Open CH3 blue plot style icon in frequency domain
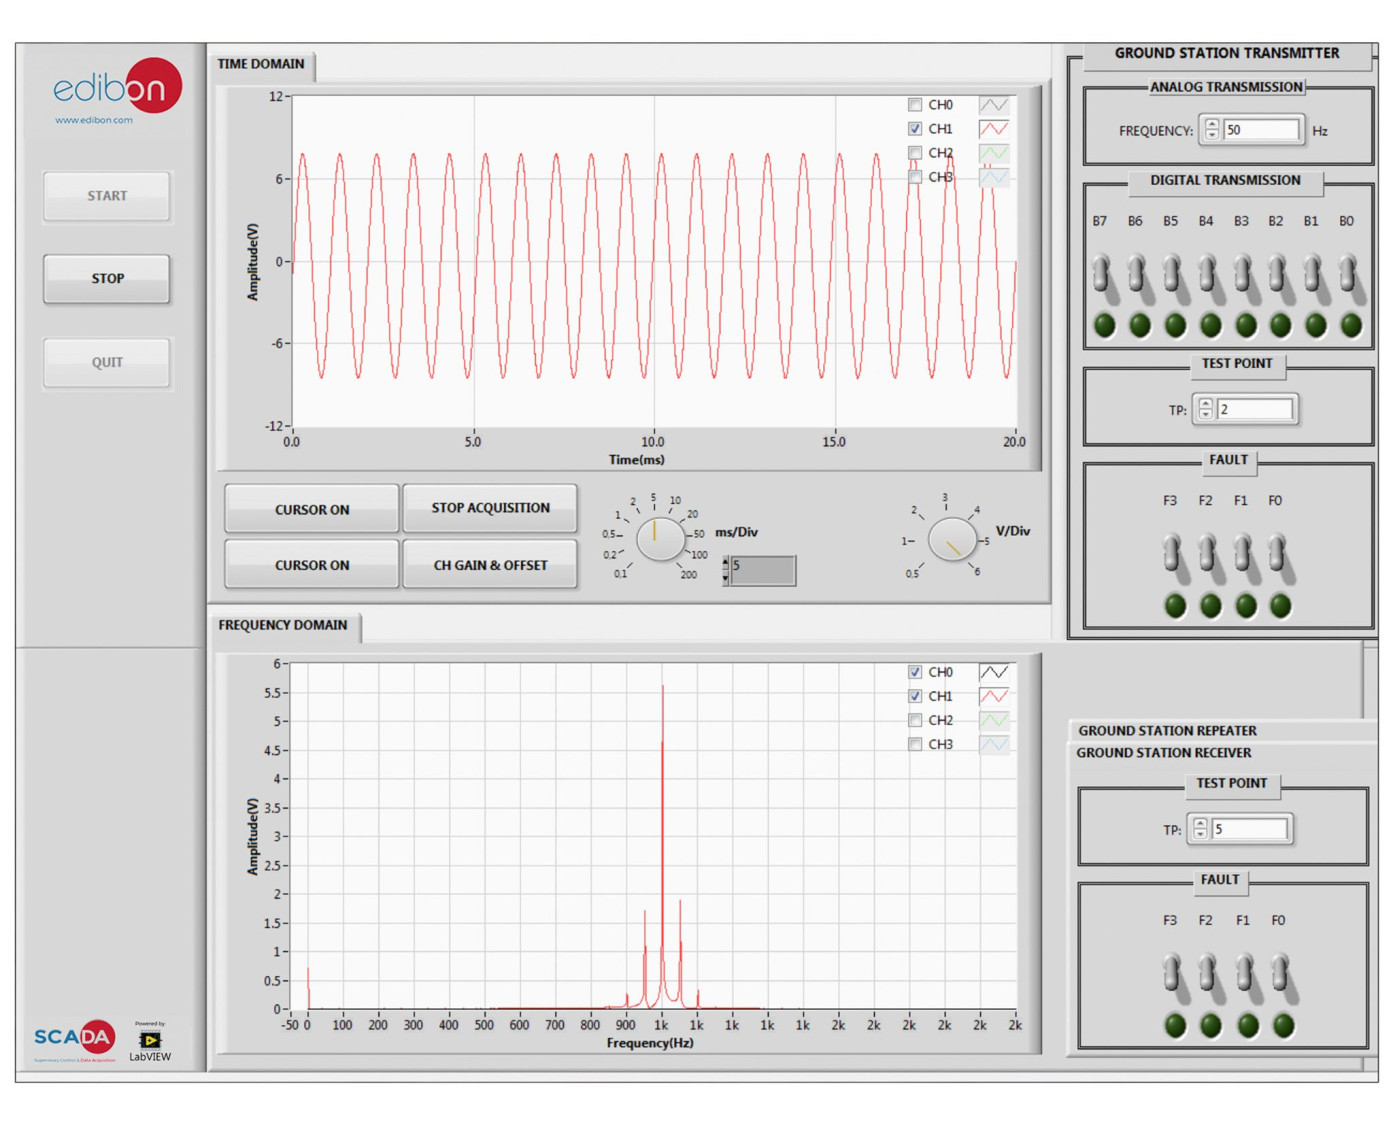This screenshot has height=1125, width=1393. [x=994, y=744]
